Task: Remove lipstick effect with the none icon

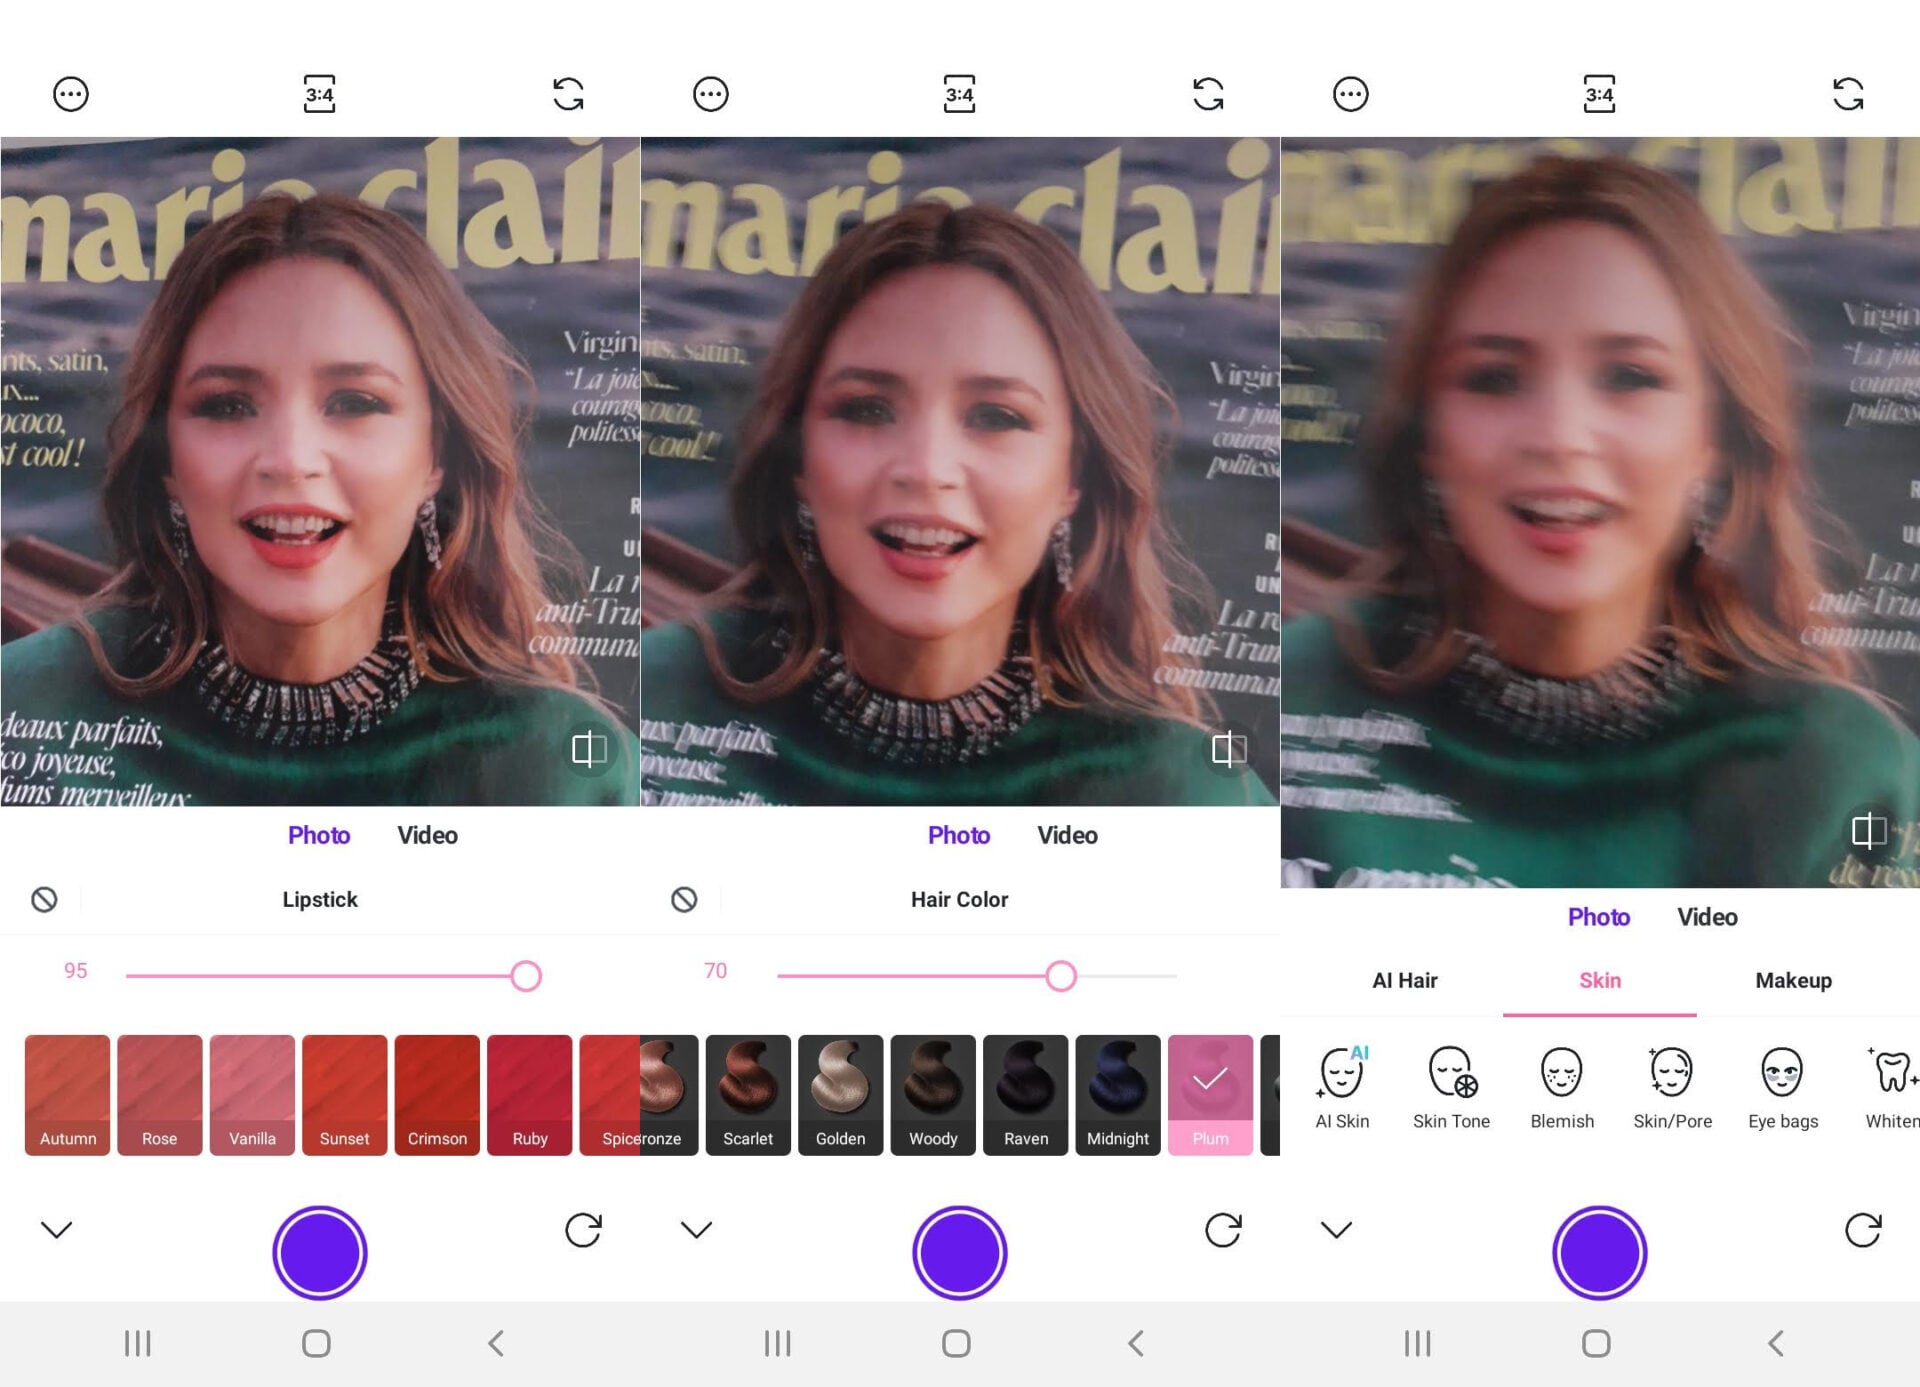Action: pos(44,899)
